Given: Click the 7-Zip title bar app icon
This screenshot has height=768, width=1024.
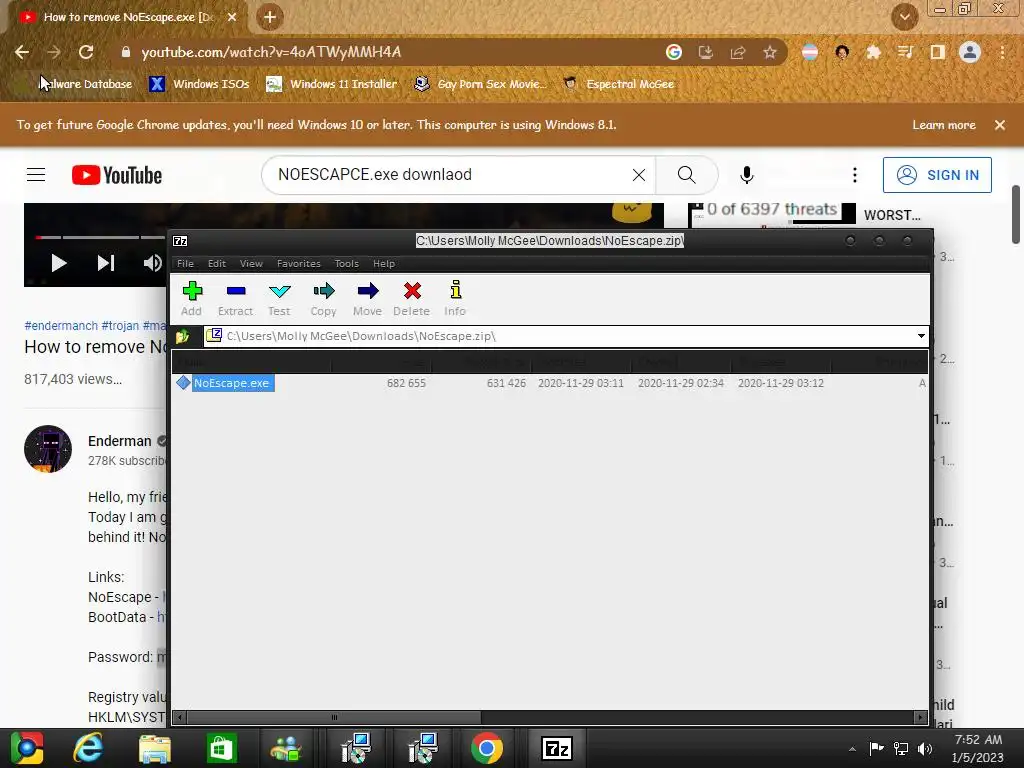Looking at the screenshot, I should point(180,241).
